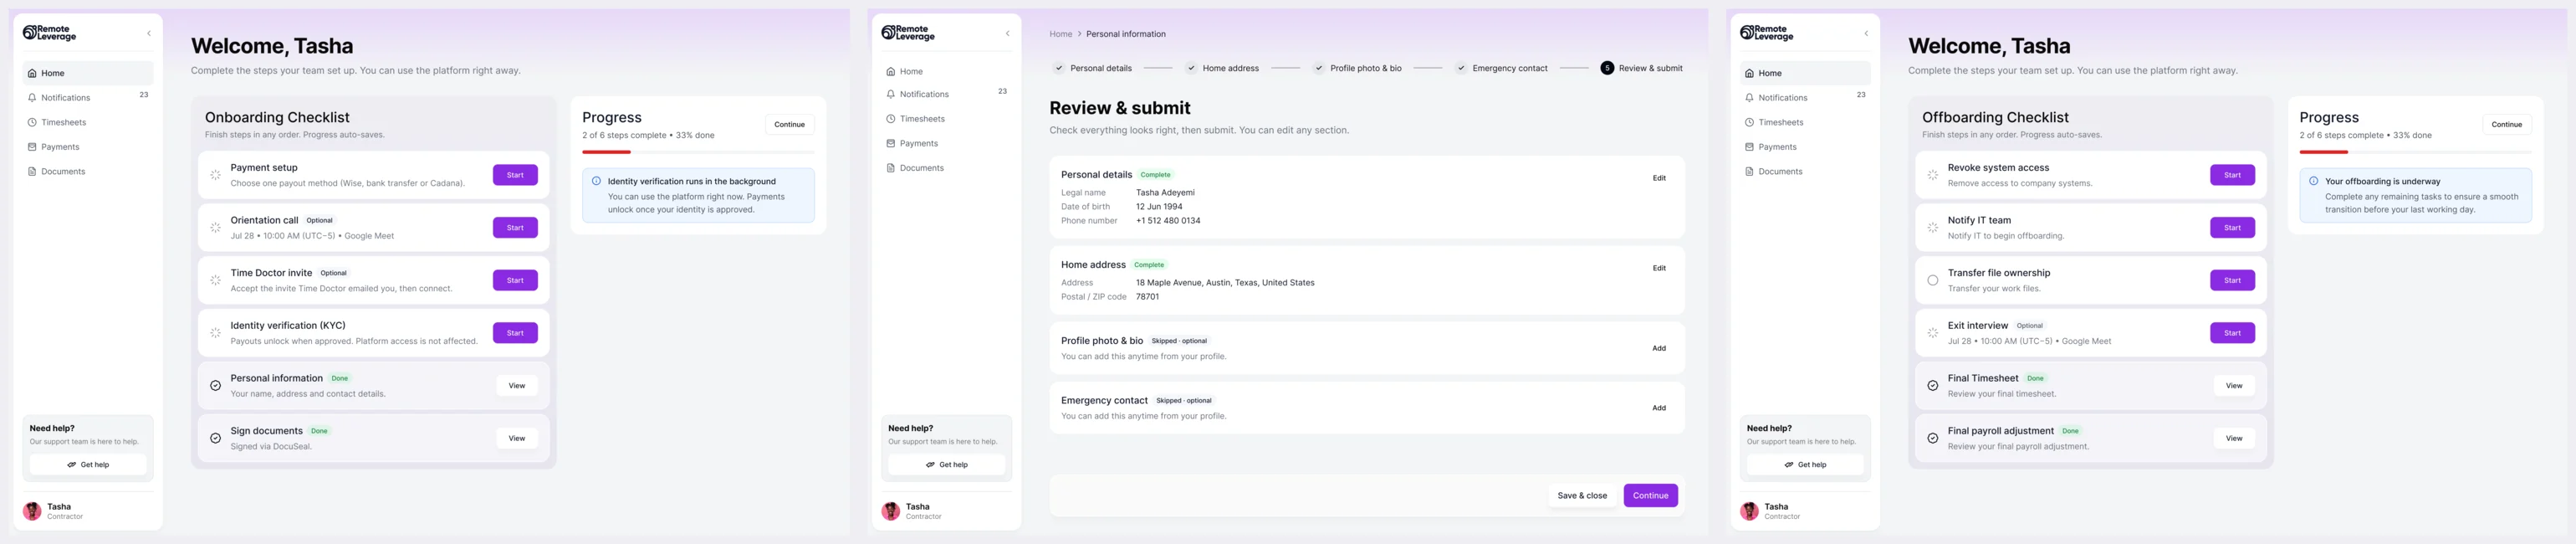Viewport: 2576px width, 544px height.
Task: Click the info icon in 'Your offboarding is underway' notice
Action: click(2313, 181)
